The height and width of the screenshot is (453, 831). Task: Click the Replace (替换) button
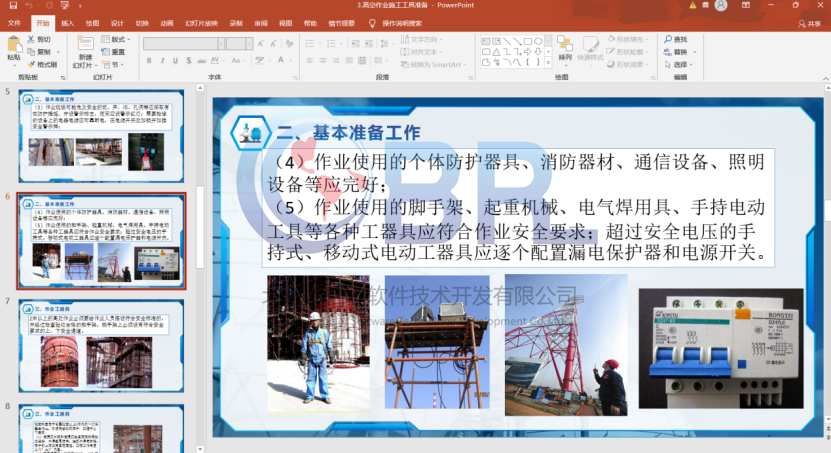pyautogui.click(x=677, y=52)
